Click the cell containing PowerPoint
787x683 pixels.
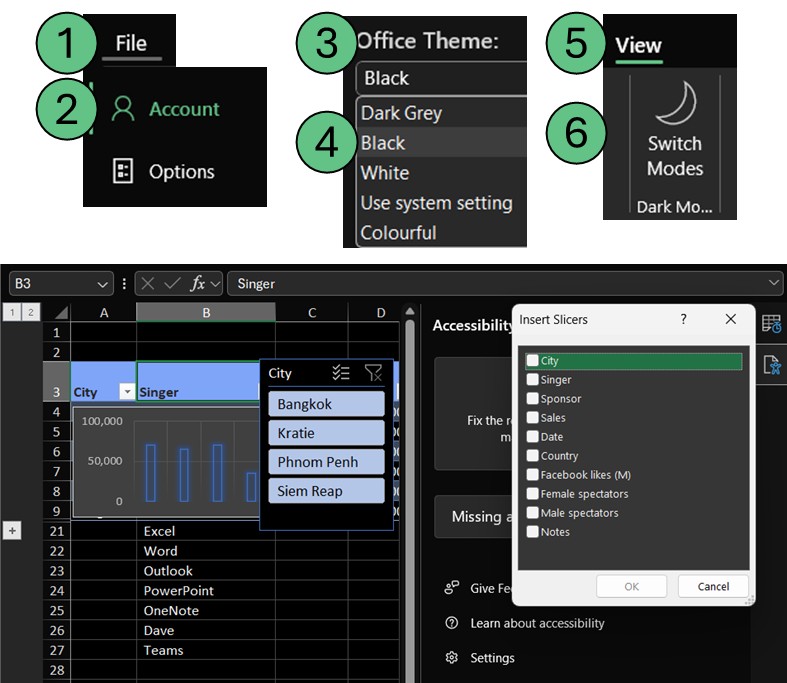(206, 591)
